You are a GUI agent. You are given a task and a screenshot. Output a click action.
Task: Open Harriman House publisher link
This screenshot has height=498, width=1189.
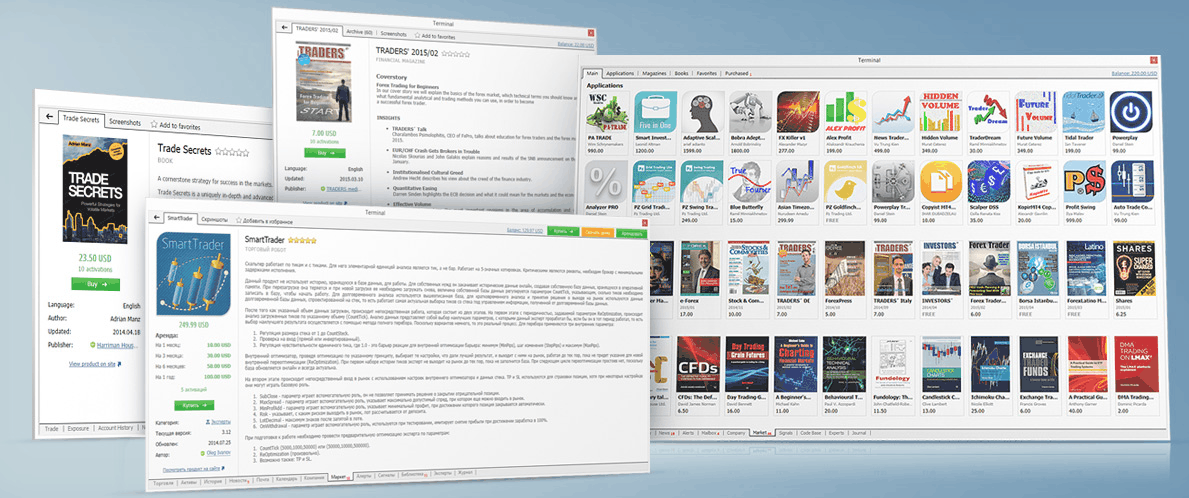pos(117,344)
